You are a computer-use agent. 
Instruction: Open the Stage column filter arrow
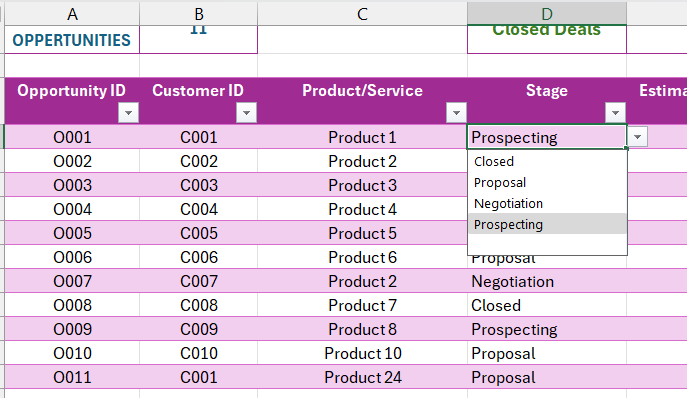615,113
